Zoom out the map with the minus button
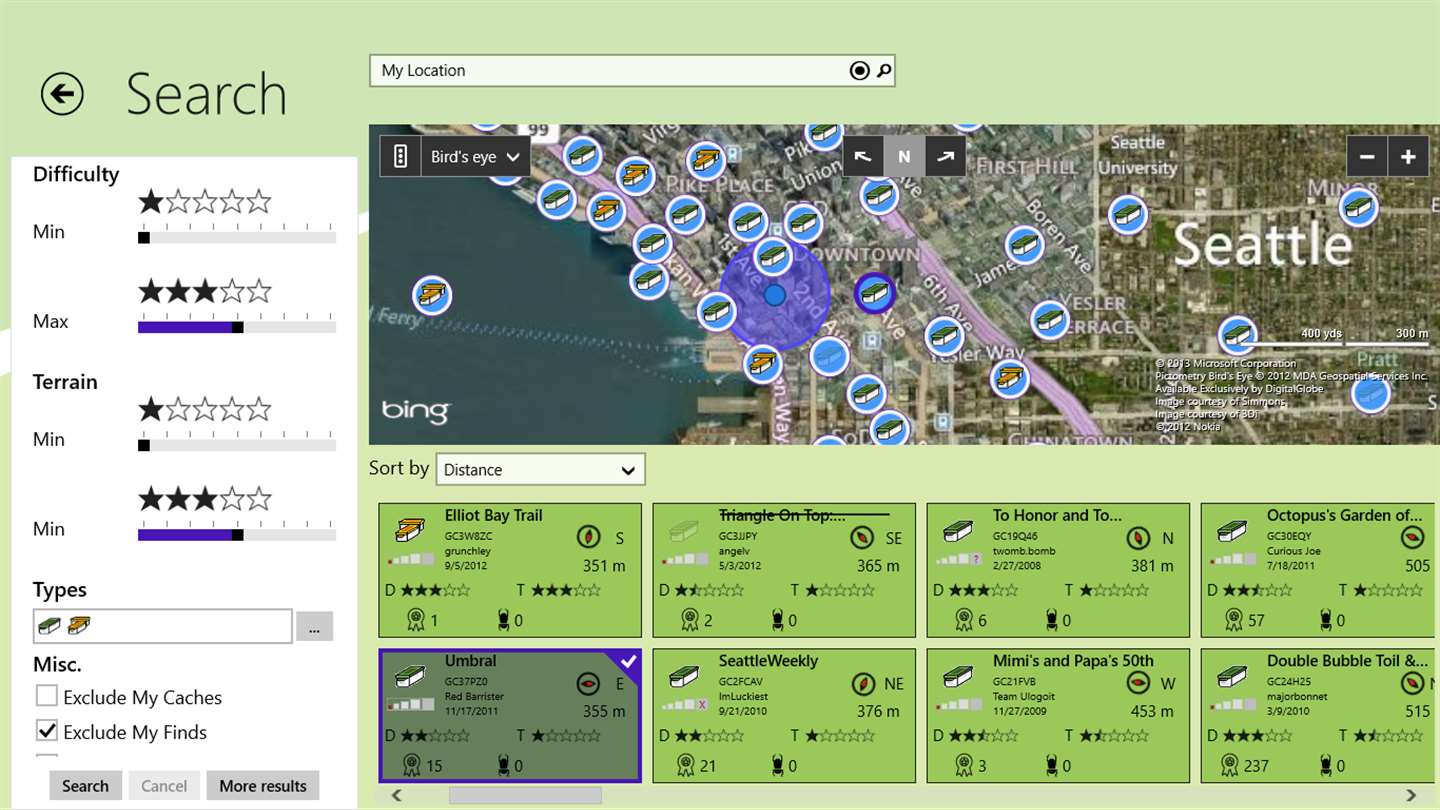Image resolution: width=1440 pixels, height=810 pixels. [1367, 156]
